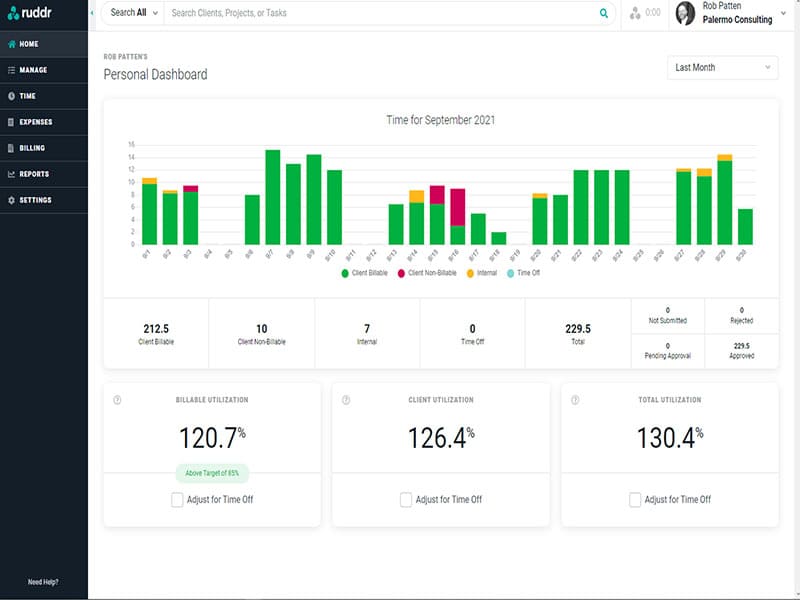This screenshot has width=800, height=600.
Task: Click the Billable Utilization help icon
Action: coord(117,400)
